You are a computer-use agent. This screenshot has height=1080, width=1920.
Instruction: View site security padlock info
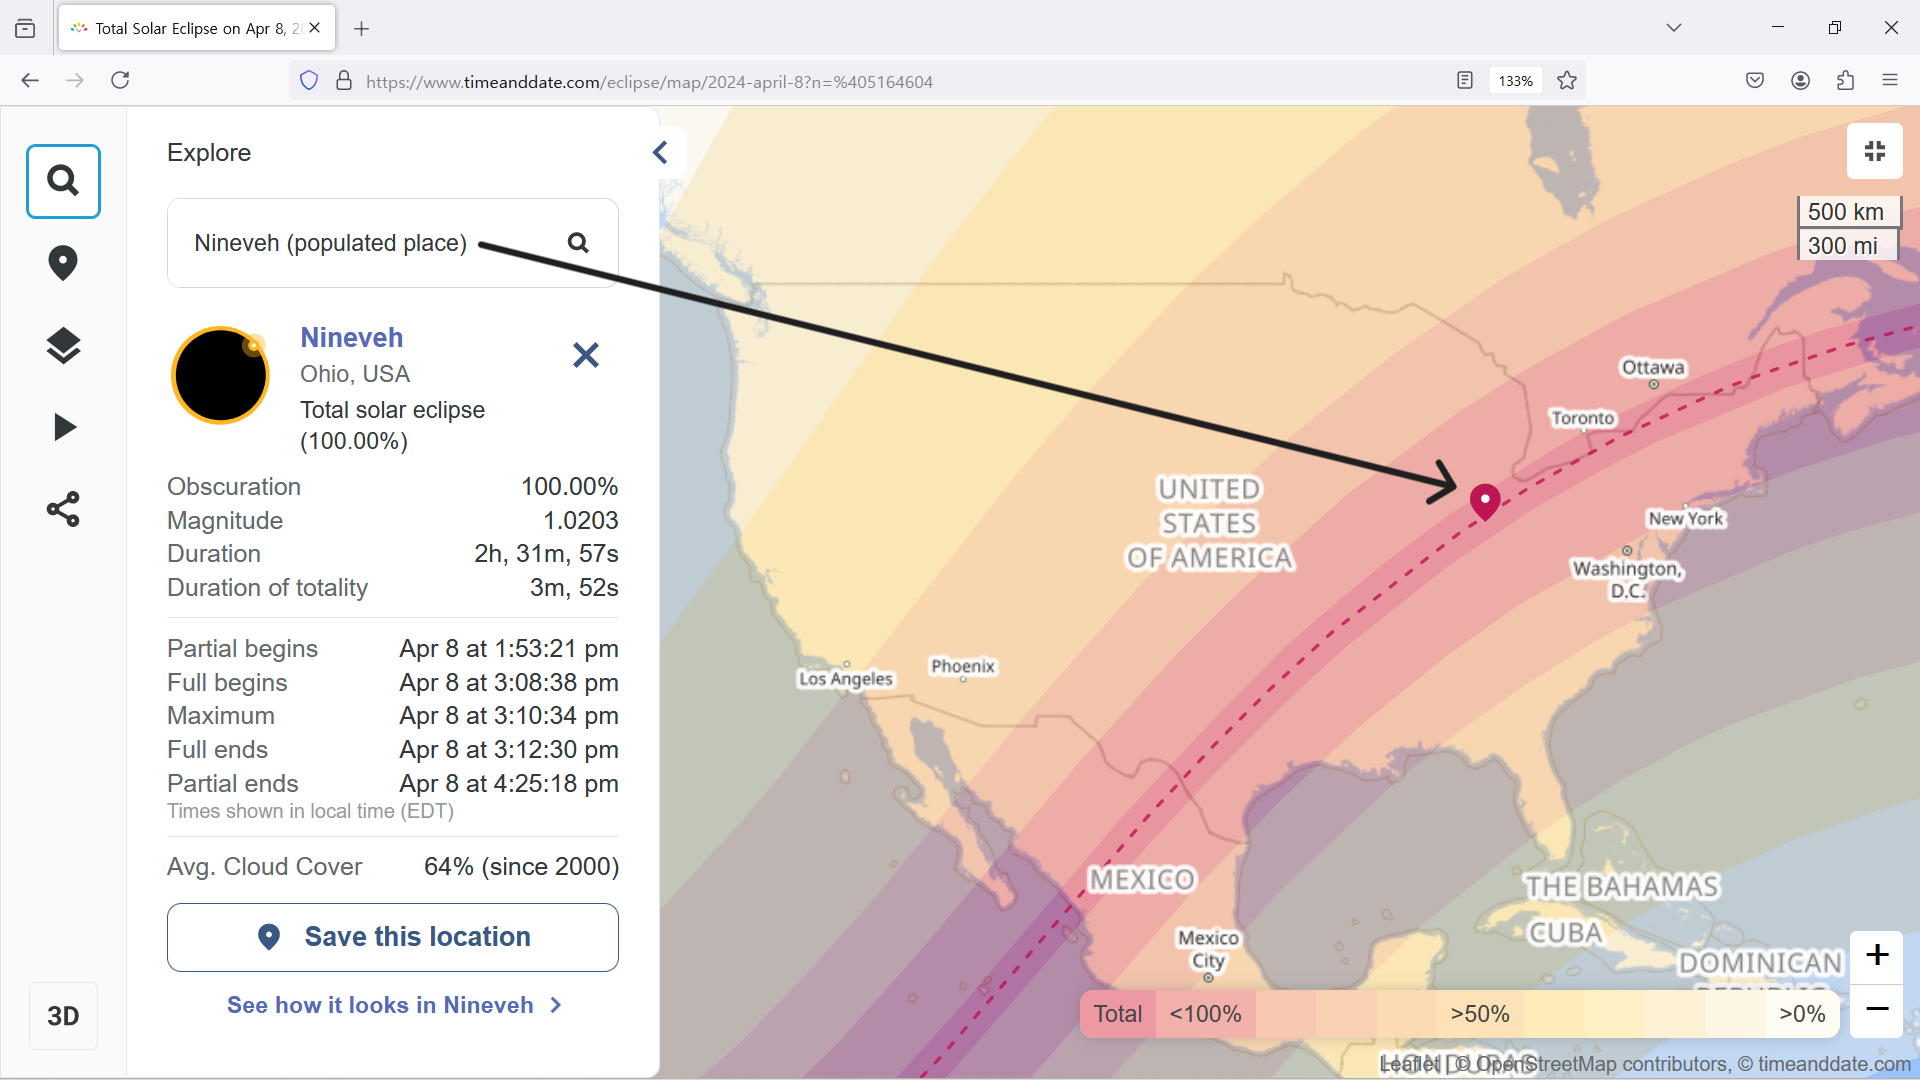[344, 81]
